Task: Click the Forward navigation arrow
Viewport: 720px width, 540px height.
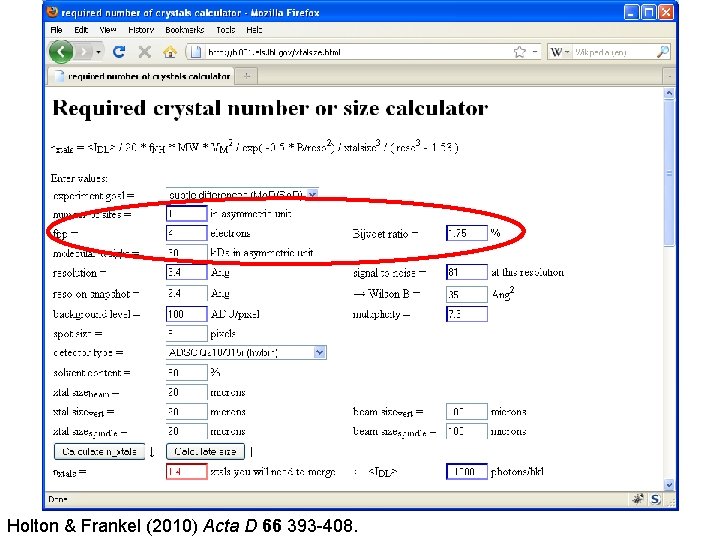Action: tap(83, 52)
